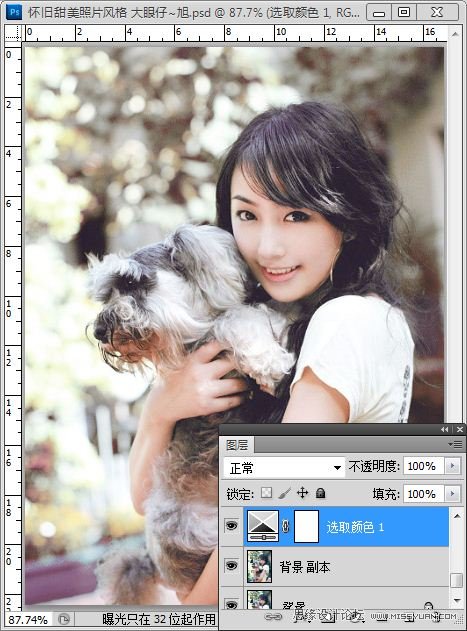Click the 不透明度 100% value field
467x631 pixels.
coord(424,466)
